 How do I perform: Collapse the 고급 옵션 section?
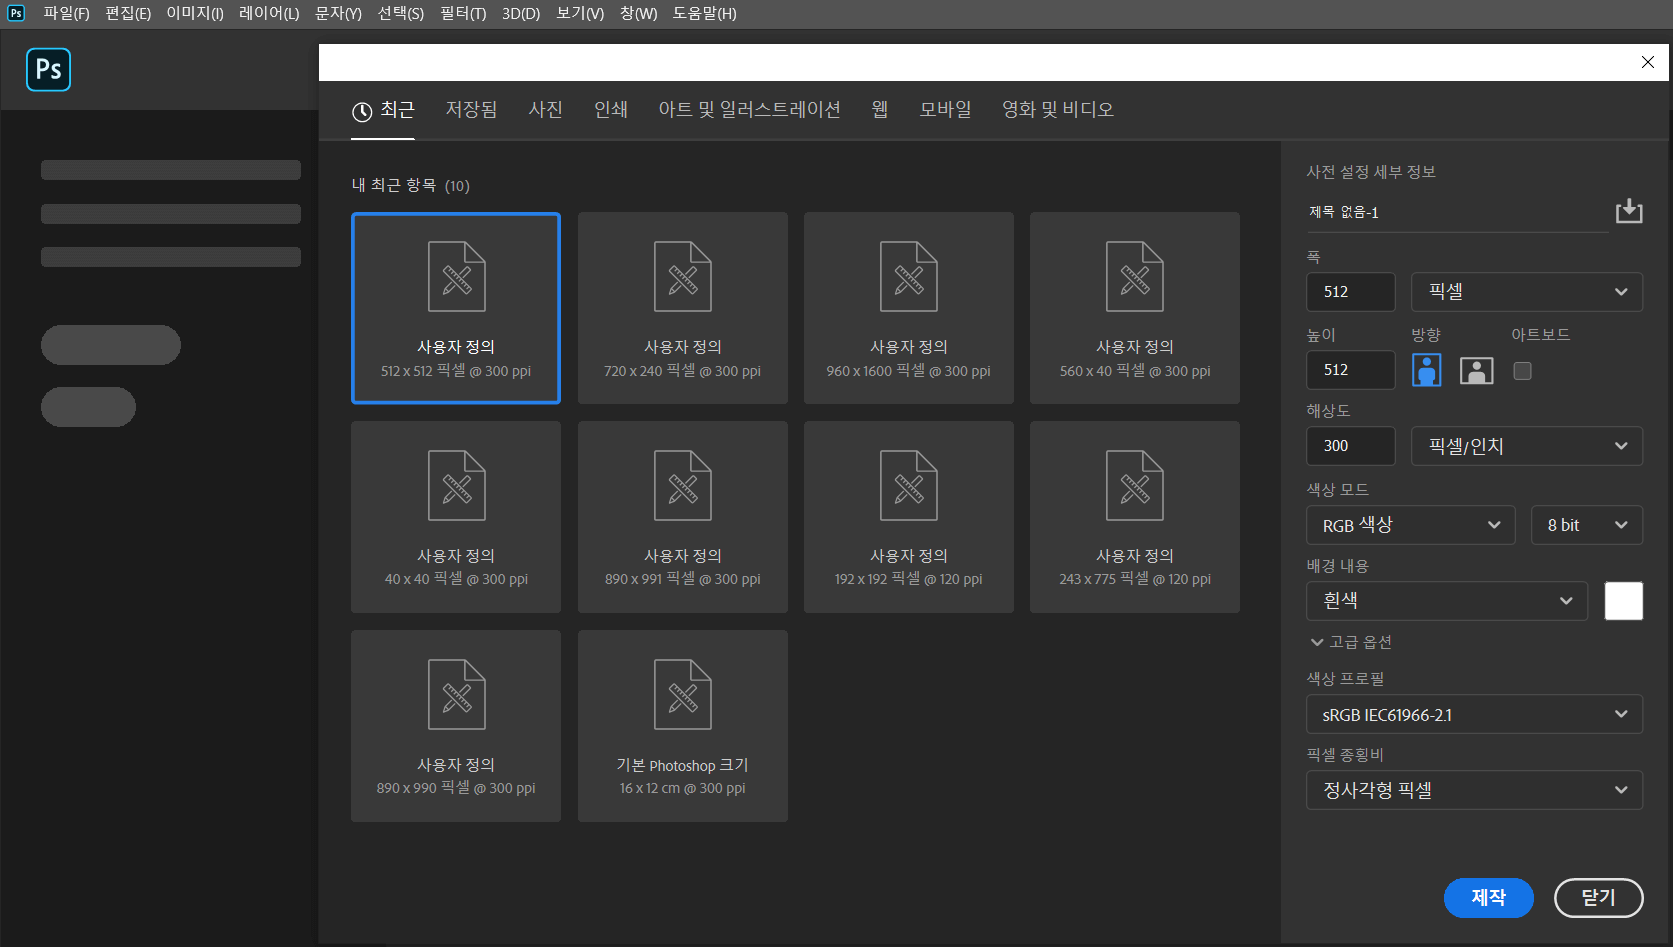pos(1351,642)
